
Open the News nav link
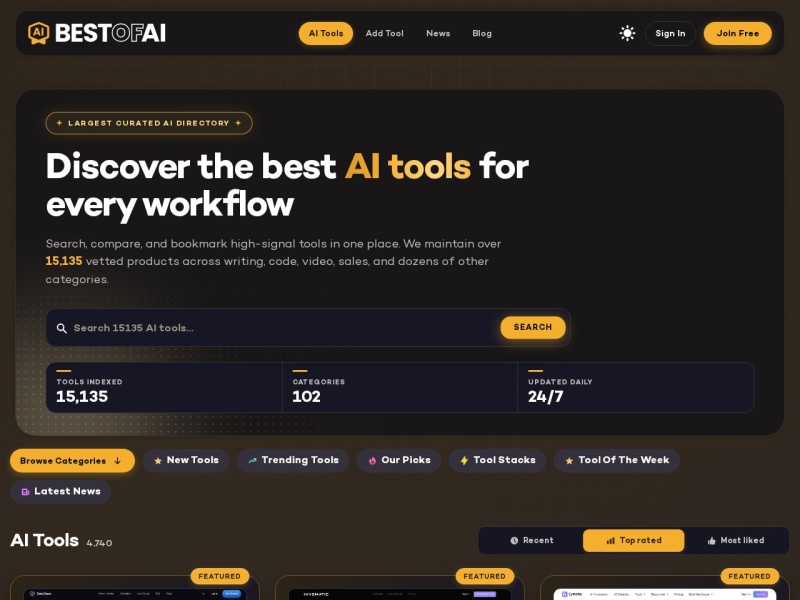tap(438, 33)
